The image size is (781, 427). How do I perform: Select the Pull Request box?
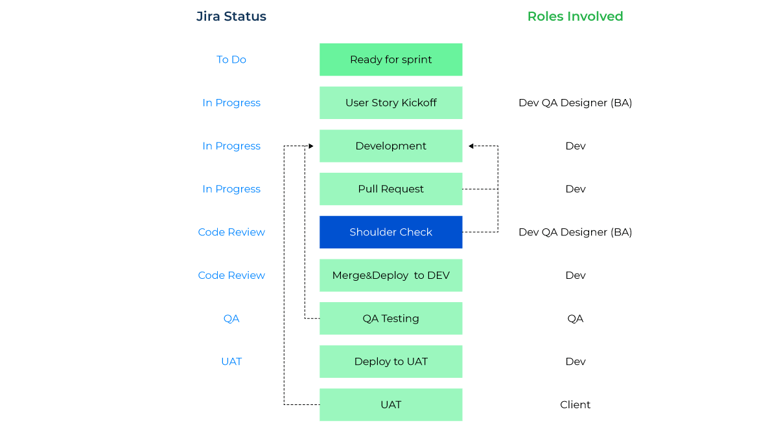coord(390,189)
